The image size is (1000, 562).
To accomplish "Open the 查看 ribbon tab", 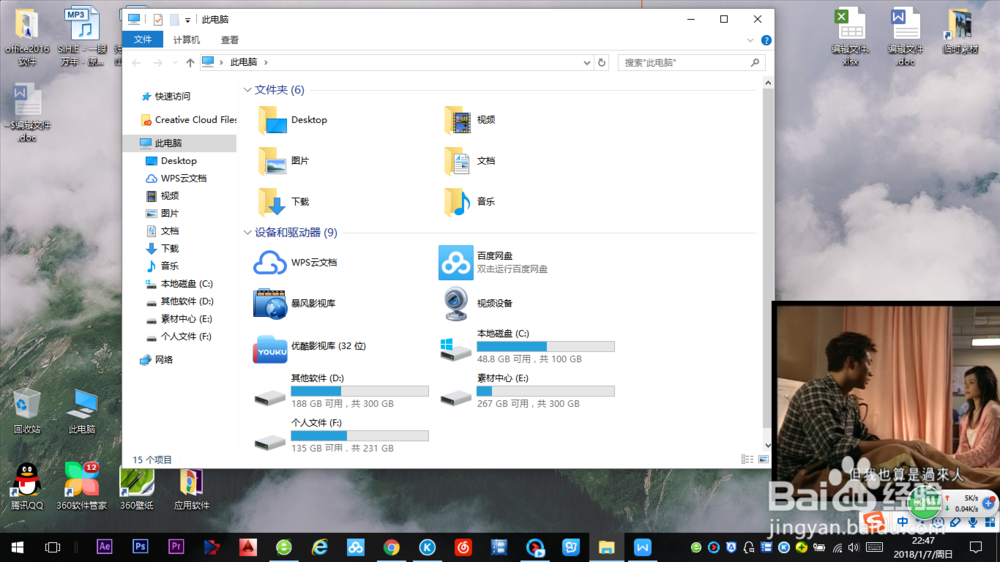I will [x=230, y=40].
